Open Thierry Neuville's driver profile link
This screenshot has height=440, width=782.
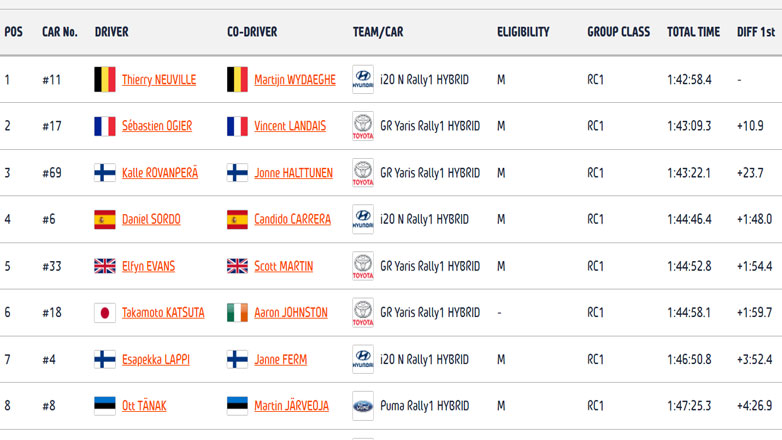tap(159, 80)
